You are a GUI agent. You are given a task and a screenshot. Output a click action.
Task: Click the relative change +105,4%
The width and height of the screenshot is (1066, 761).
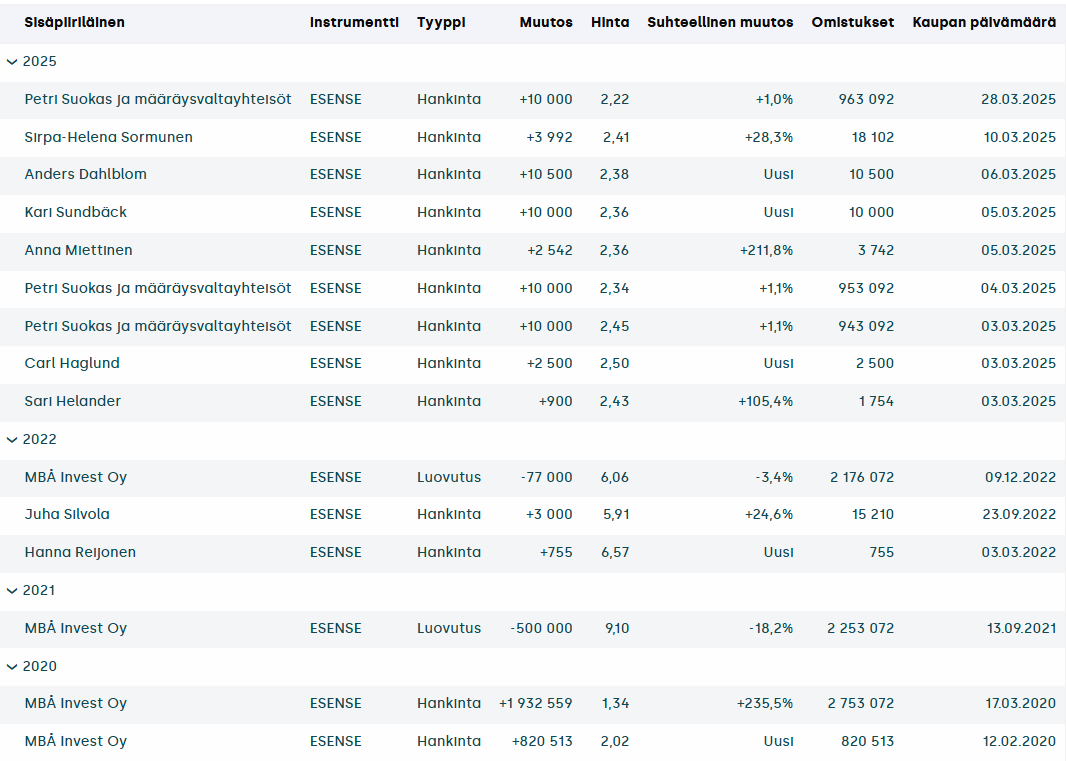pos(766,401)
